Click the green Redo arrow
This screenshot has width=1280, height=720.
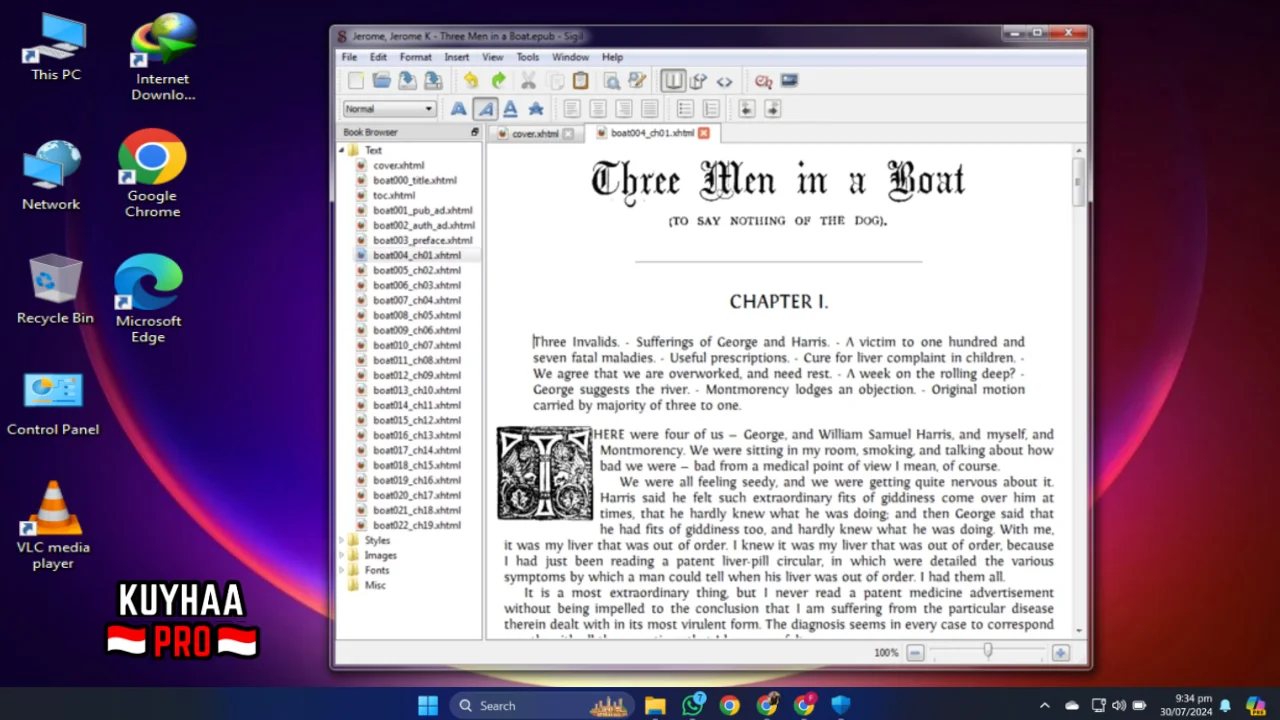point(498,81)
